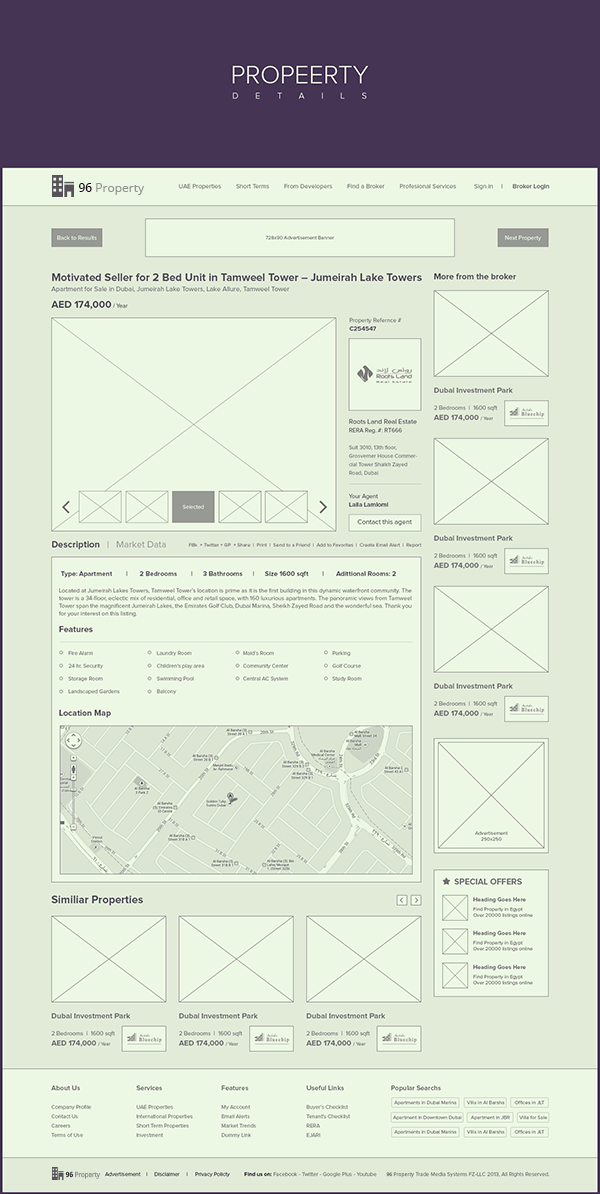
Task: Click the star icon beside Special Offers
Action: [446, 882]
